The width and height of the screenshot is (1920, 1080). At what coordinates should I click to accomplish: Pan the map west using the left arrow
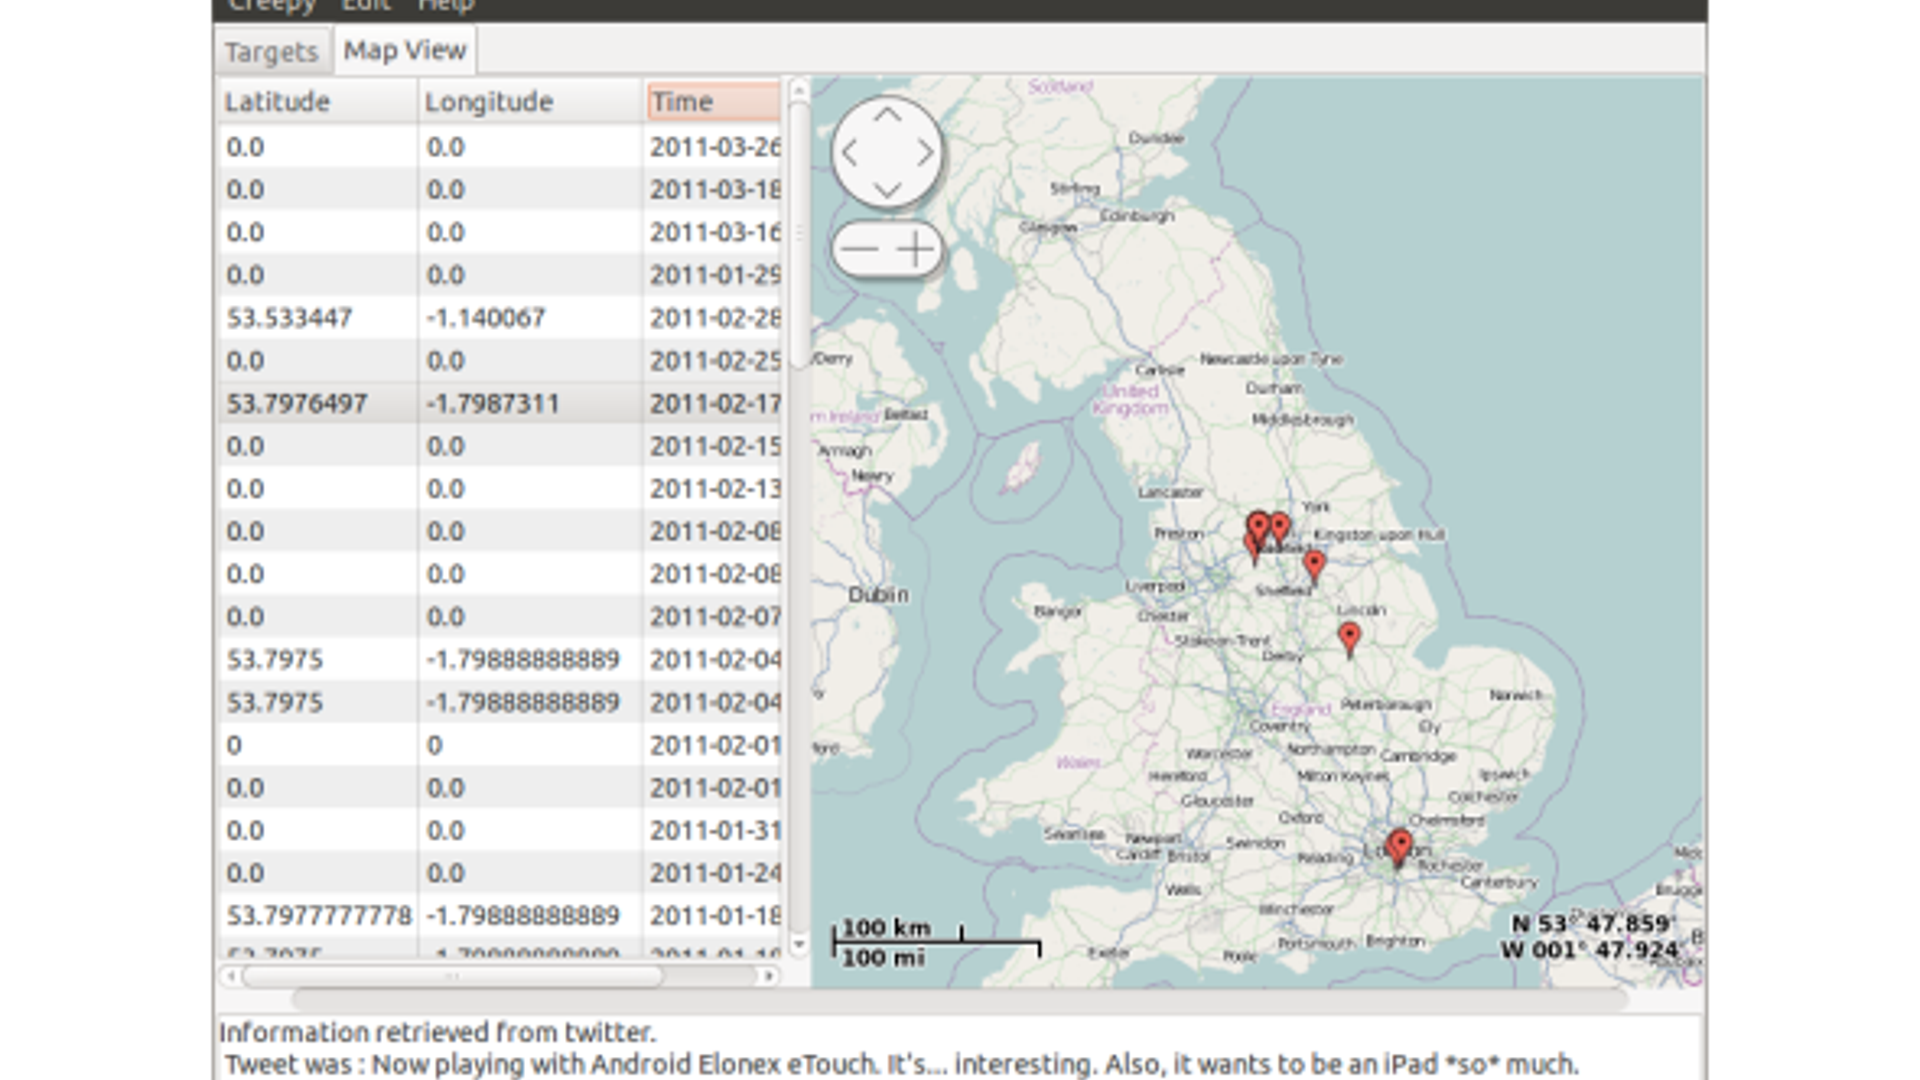851,152
